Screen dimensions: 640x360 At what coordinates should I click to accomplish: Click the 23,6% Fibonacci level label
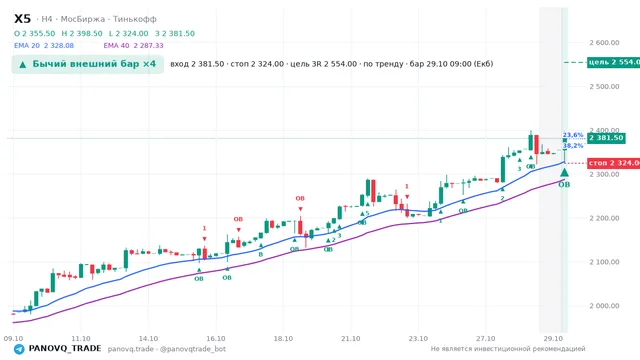coord(573,135)
